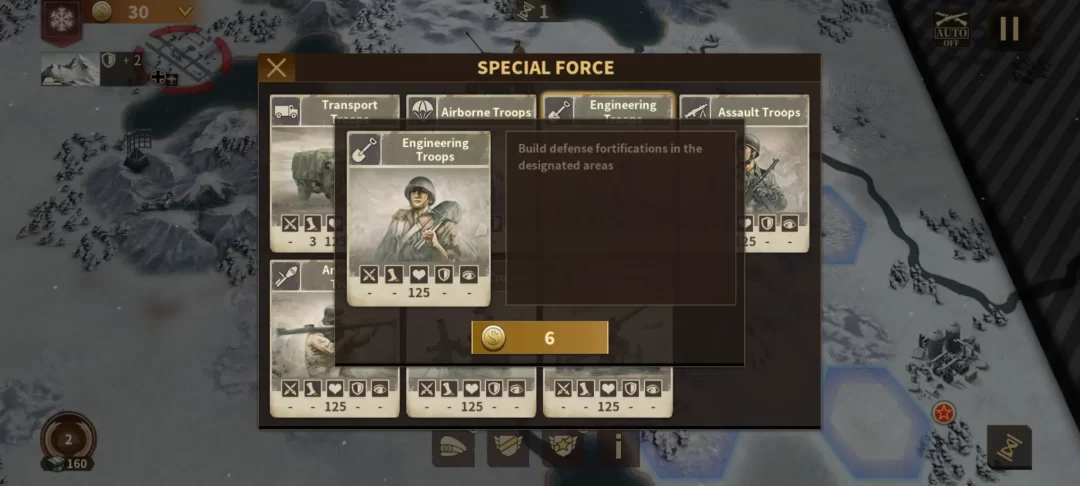The image size is (1080, 486).
Task: Click the snowflake weather badge
Action: click(62, 19)
